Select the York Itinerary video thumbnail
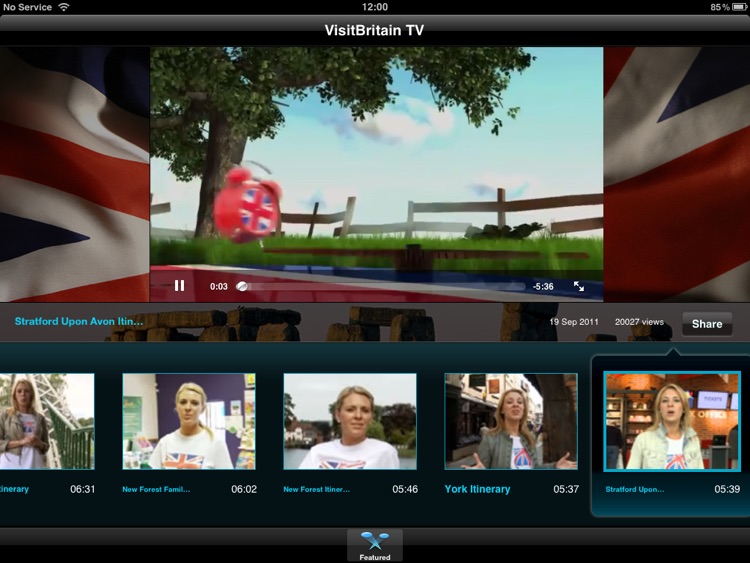 tap(511, 421)
